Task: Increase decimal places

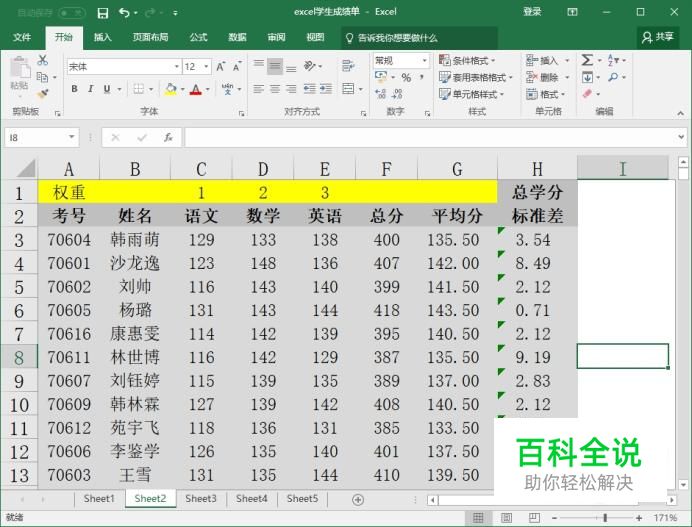Action: [x=380, y=93]
